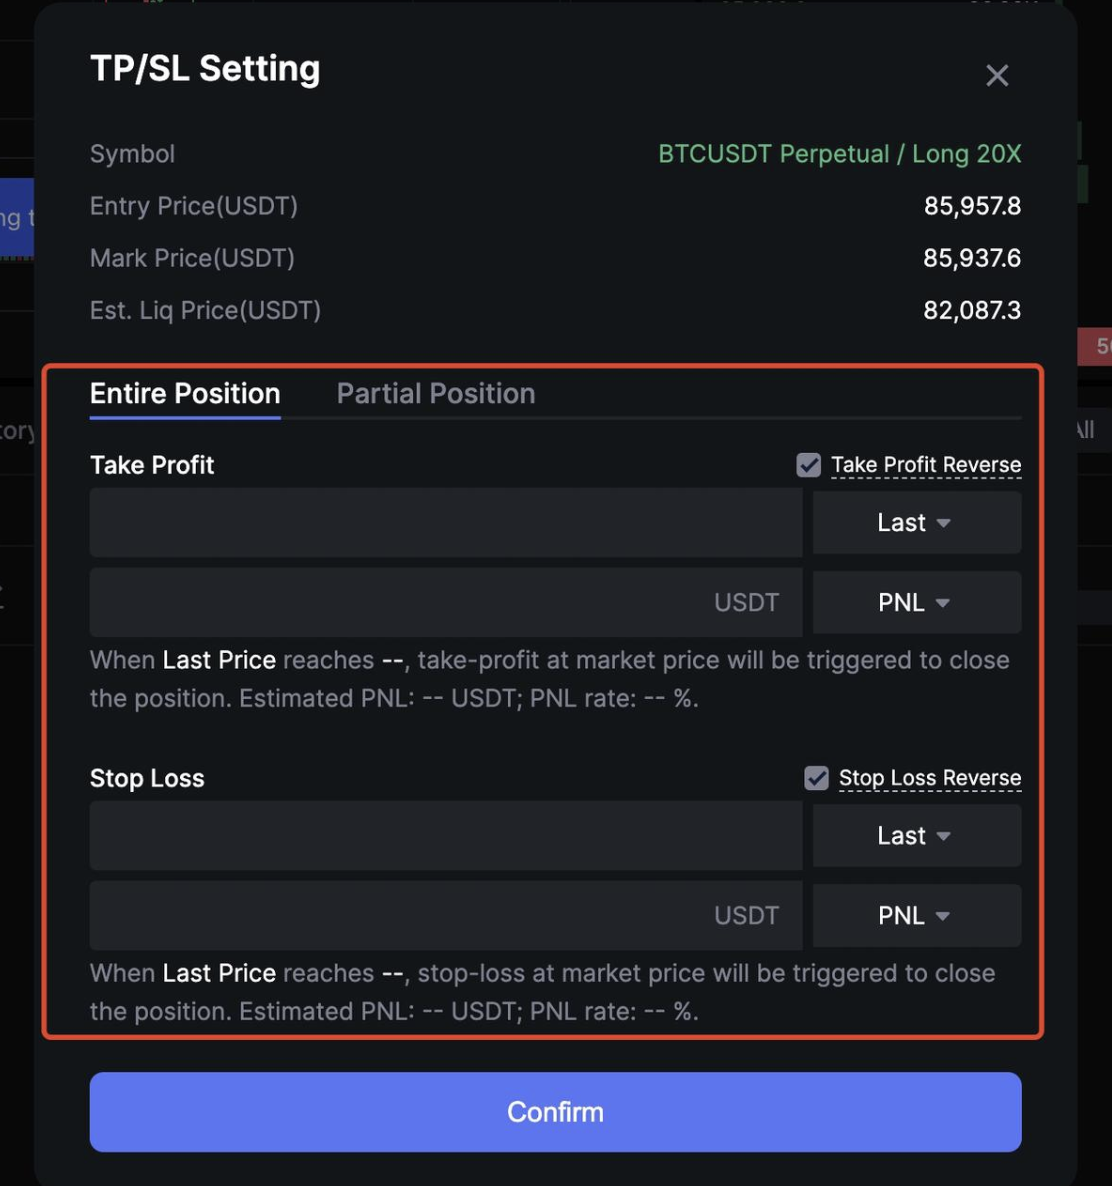Click the Stop Loss Reverse underlined label

click(930, 778)
